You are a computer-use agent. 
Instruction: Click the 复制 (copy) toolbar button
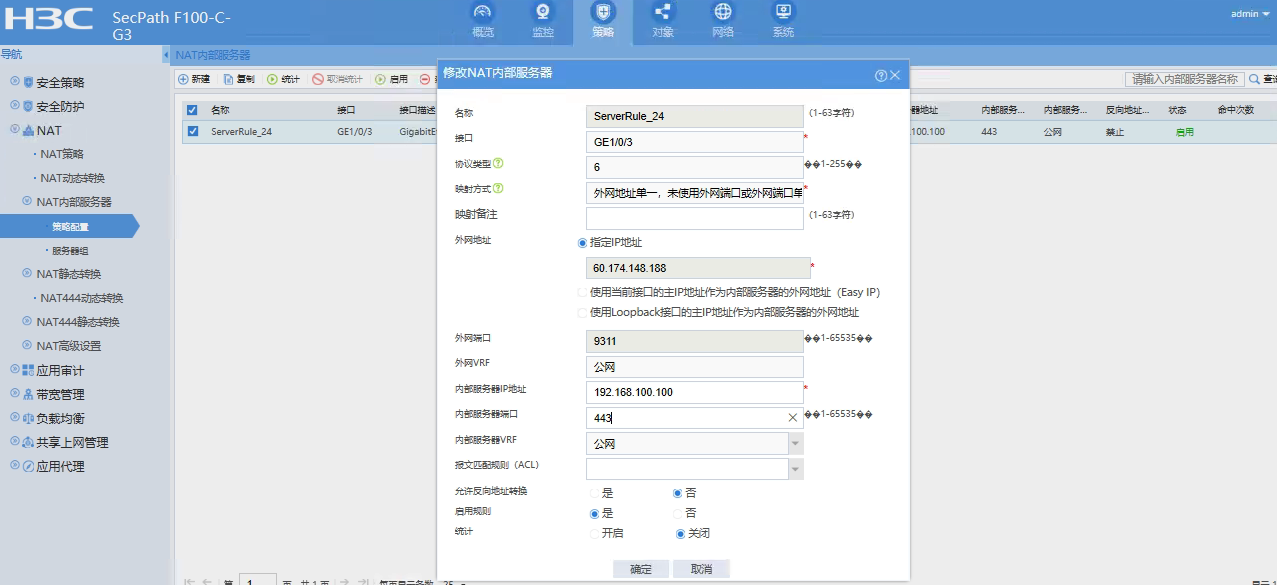click(239, 79)
